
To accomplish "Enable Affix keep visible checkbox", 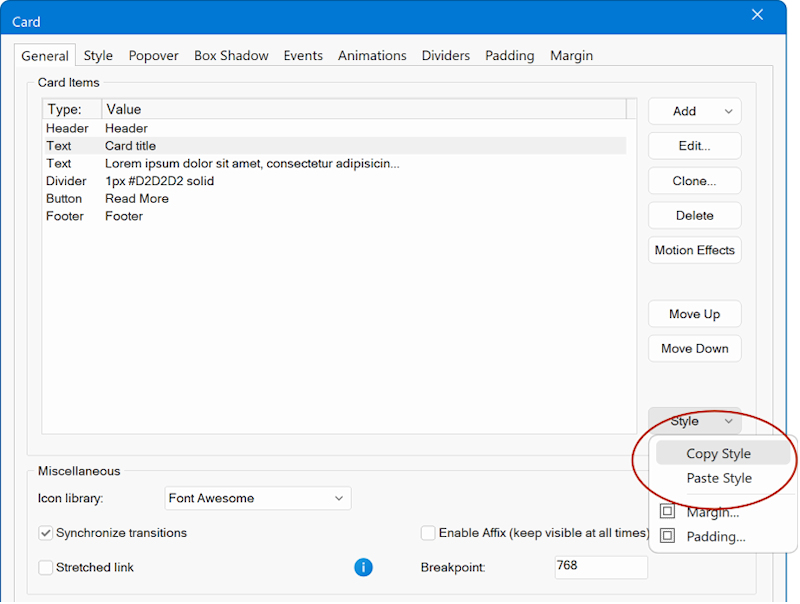I will (429, 533).
